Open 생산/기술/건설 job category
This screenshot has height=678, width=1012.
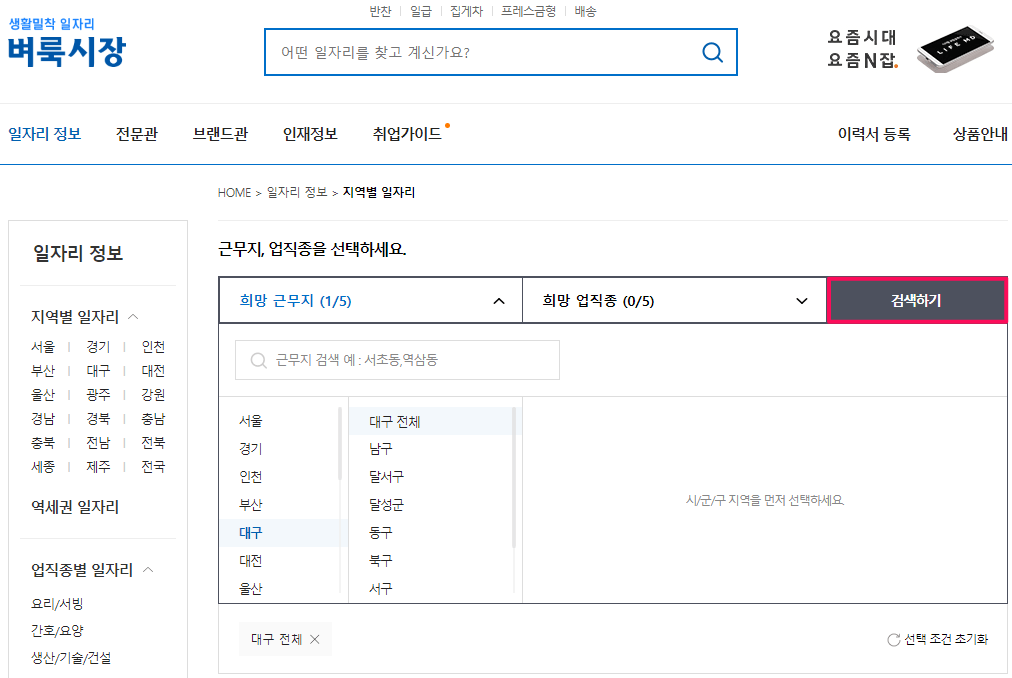pos(71,658)
